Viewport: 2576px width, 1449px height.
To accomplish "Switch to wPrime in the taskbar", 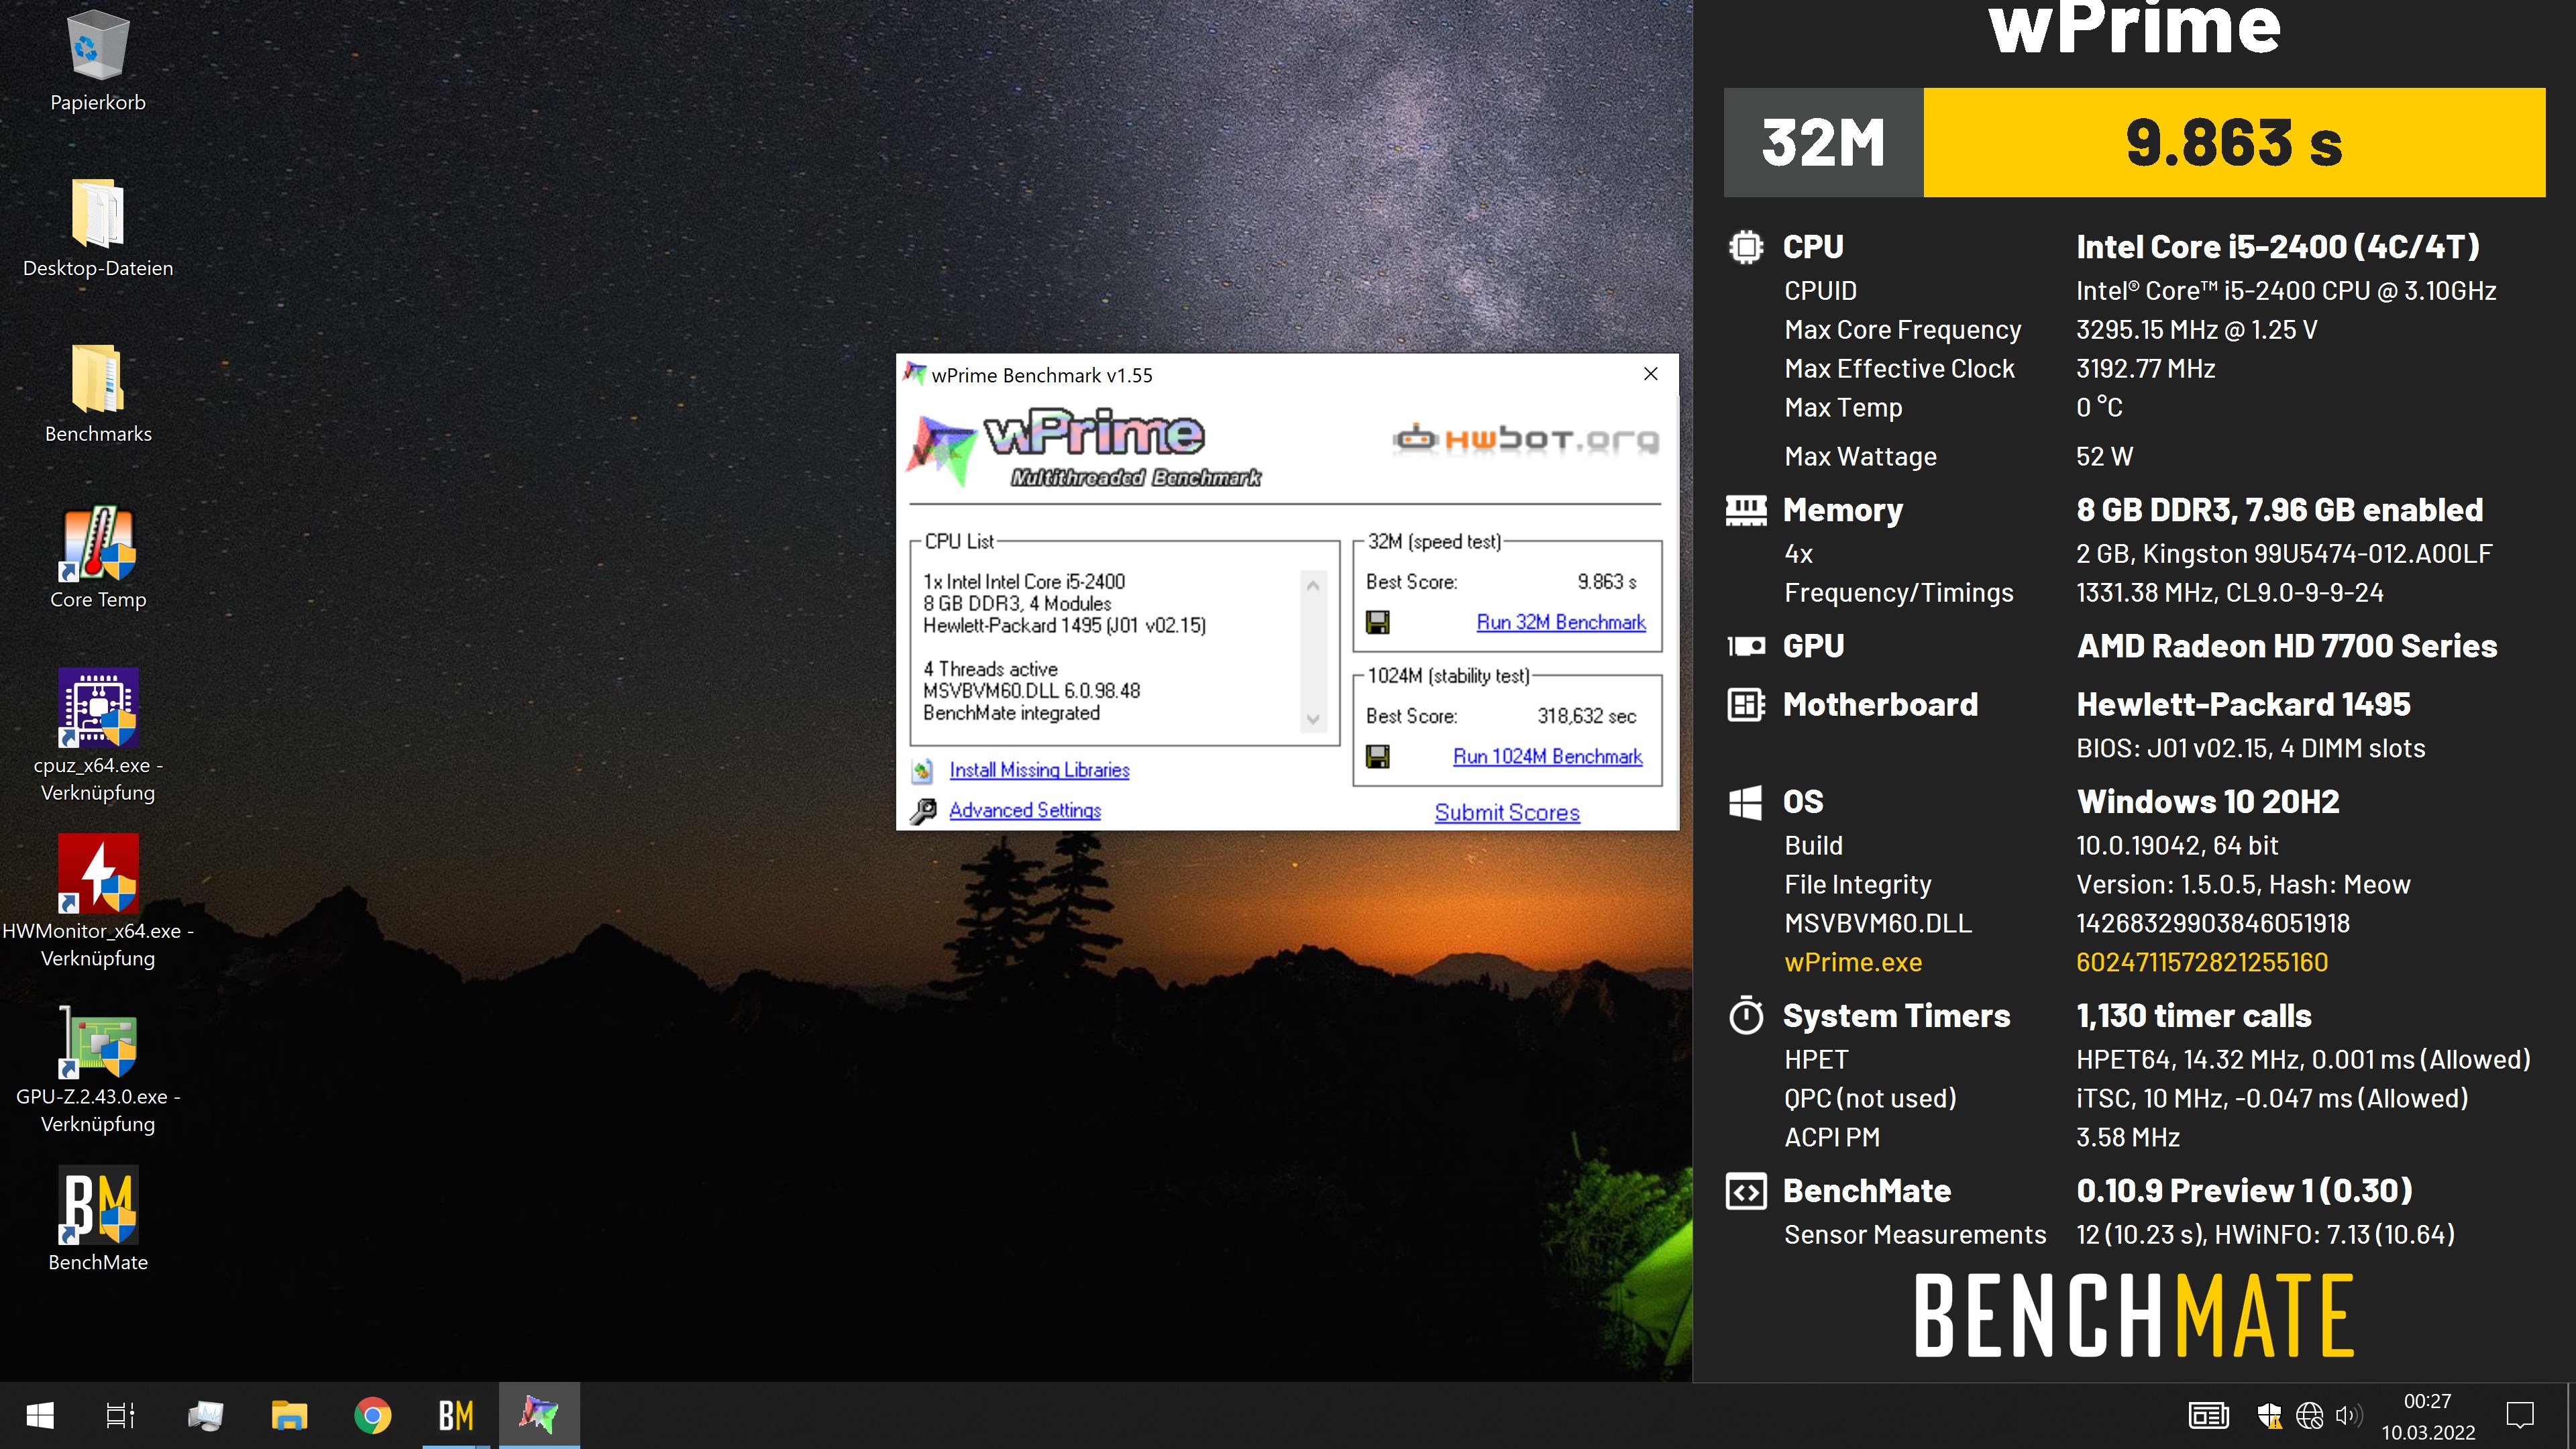I will (539, 1416).
